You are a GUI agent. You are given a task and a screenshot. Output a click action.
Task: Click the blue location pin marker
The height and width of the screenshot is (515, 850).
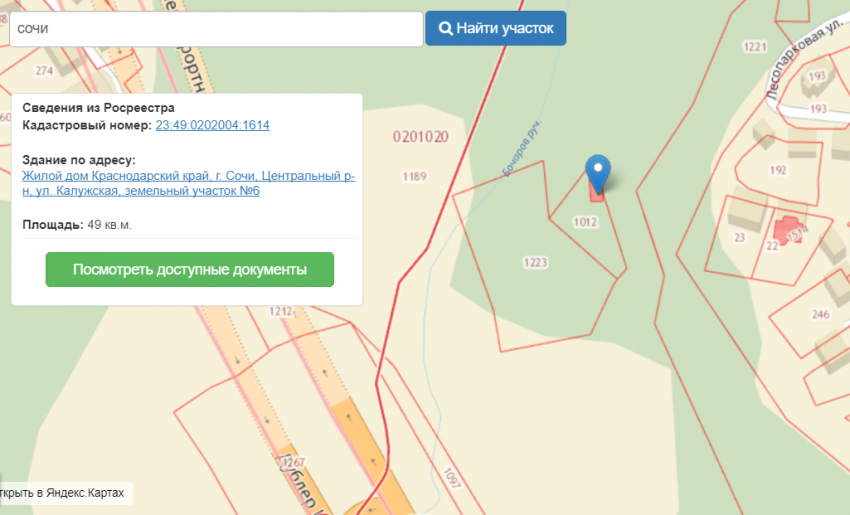[x=597, y=171]
